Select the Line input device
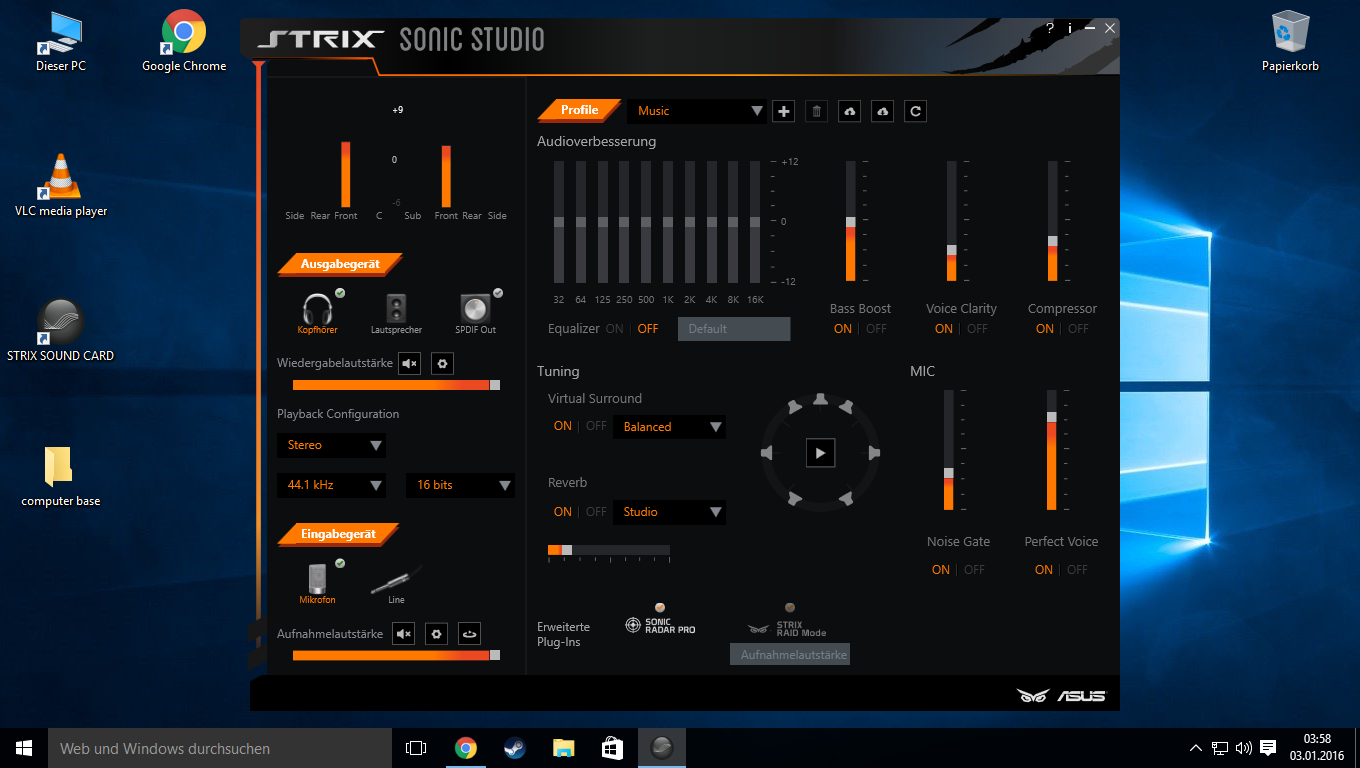This screenshot has width=1360, height=768. point(396,583)
